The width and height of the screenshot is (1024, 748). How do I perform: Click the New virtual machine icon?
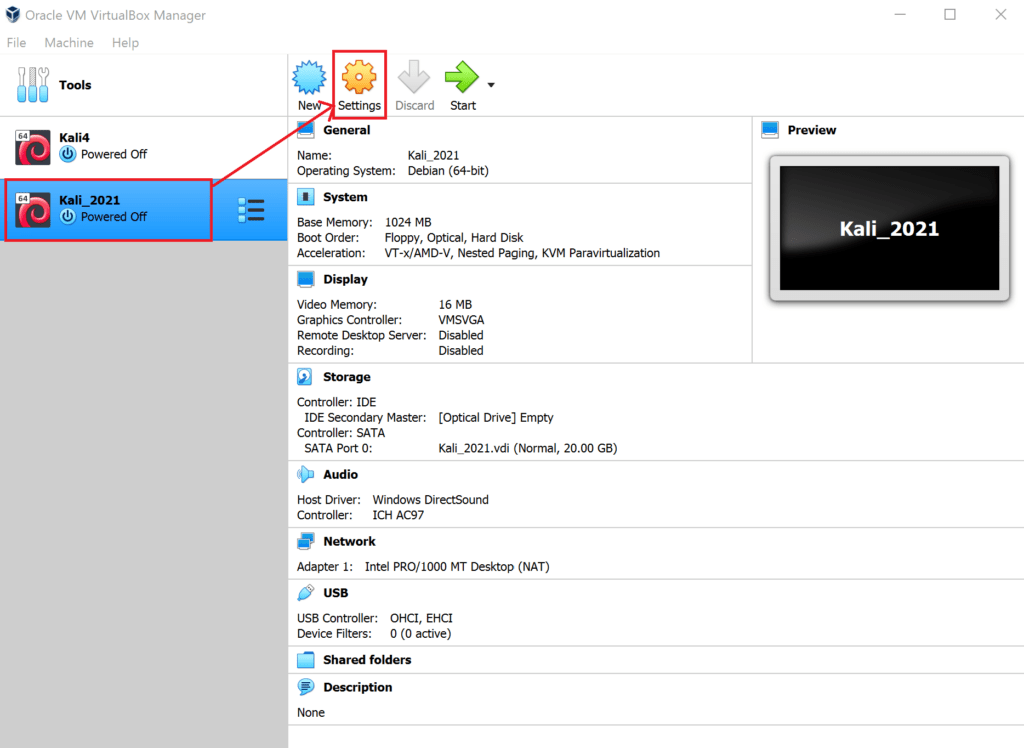click(309, 77)
